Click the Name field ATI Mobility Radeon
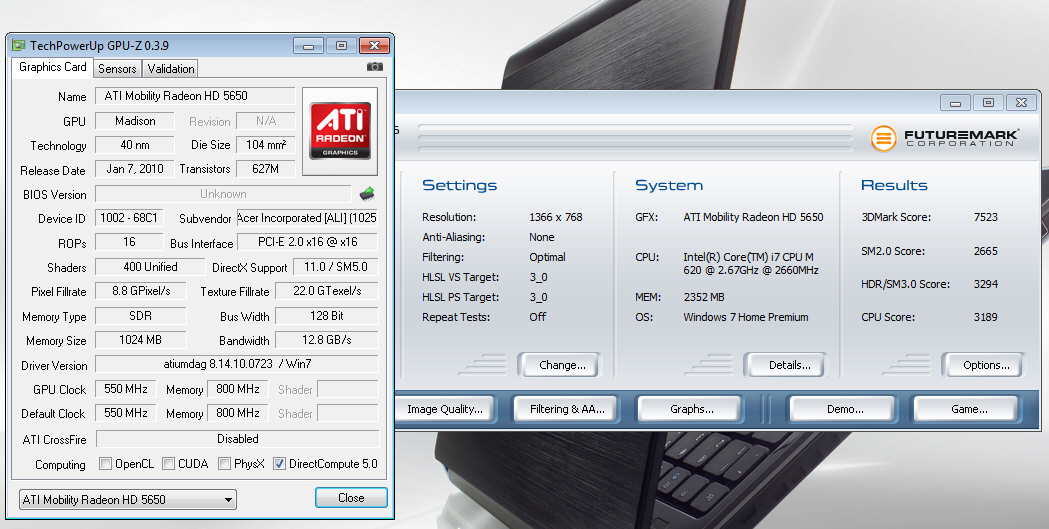Screen dimensions: 1049x529 click(195, 96)
